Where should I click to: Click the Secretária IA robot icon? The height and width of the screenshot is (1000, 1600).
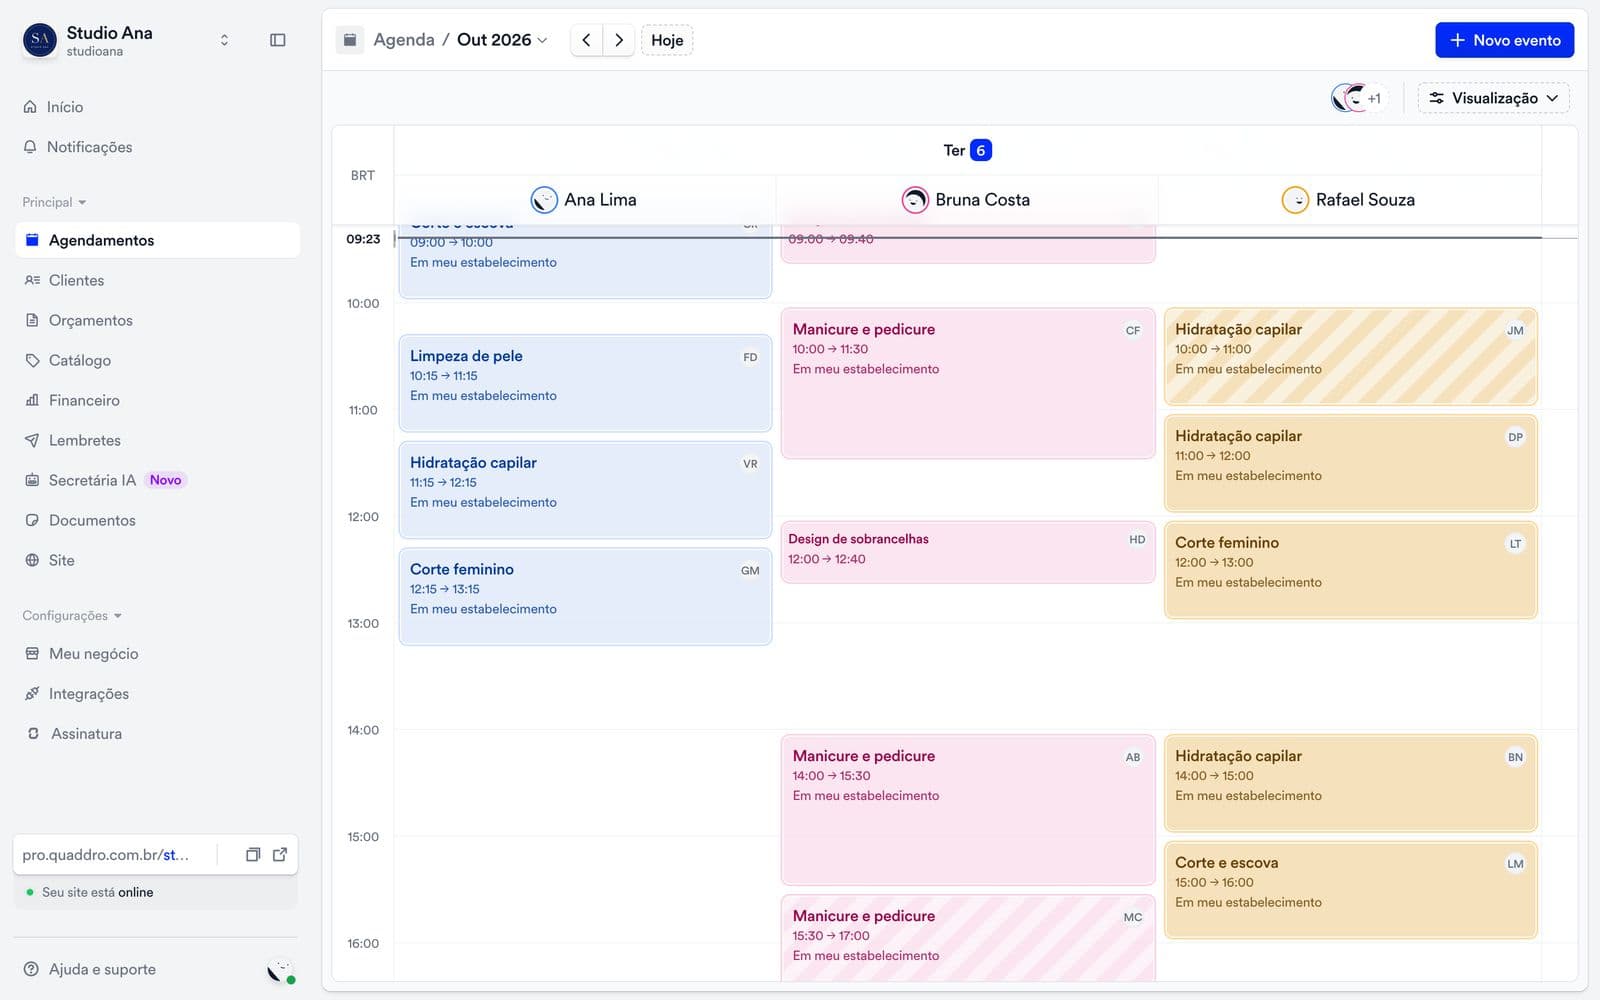coord(32,480)
